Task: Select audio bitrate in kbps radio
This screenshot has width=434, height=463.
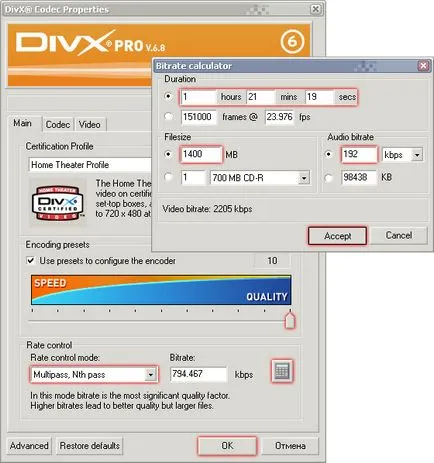Action: [x=329, y=154]
